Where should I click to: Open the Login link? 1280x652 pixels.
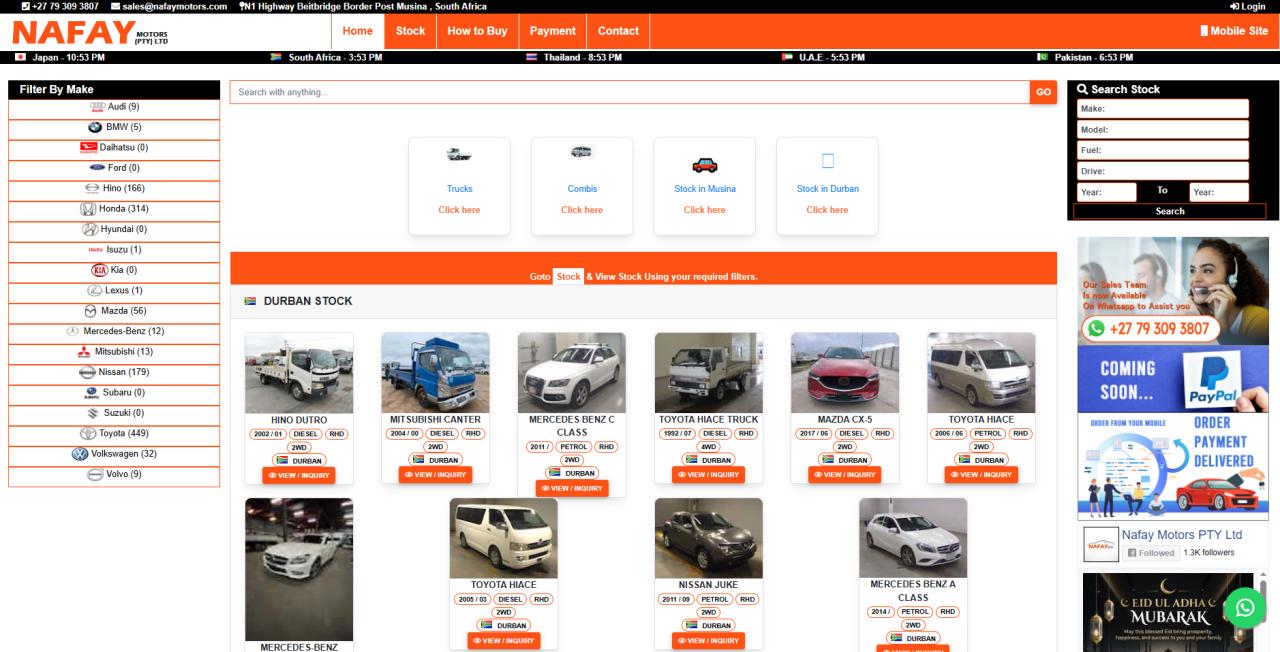1248,6
